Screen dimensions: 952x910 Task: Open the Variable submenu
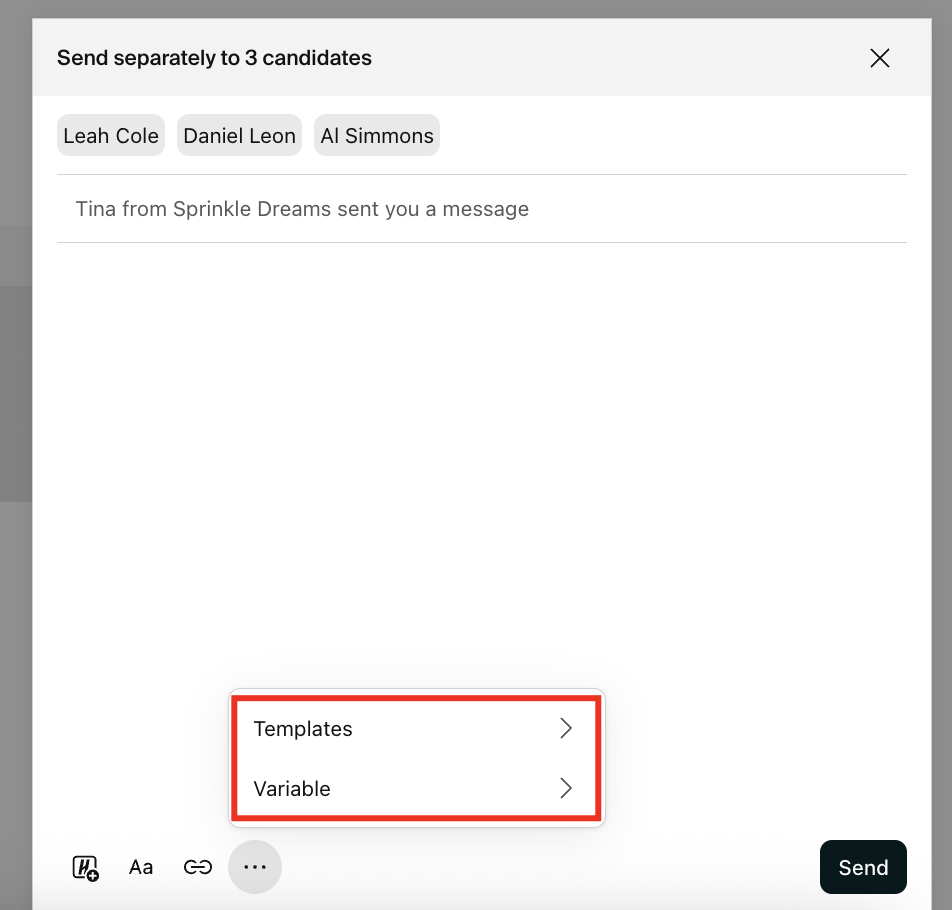[292, 789]
